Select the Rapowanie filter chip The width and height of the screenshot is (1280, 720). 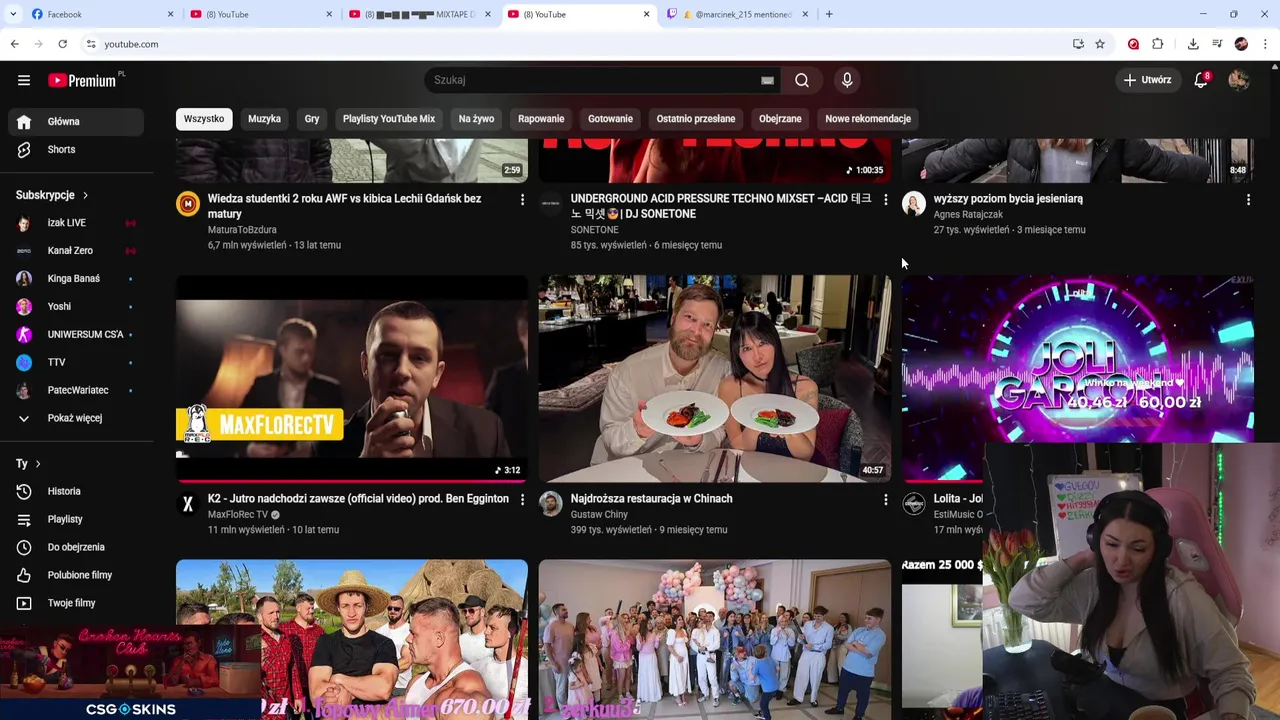(x=541, y=119)
